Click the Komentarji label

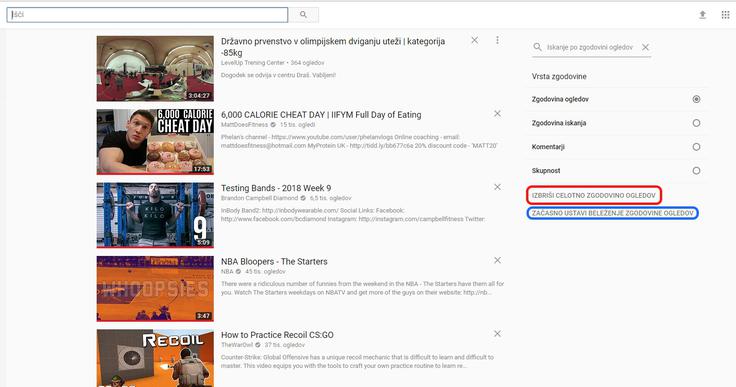(548, 147)
